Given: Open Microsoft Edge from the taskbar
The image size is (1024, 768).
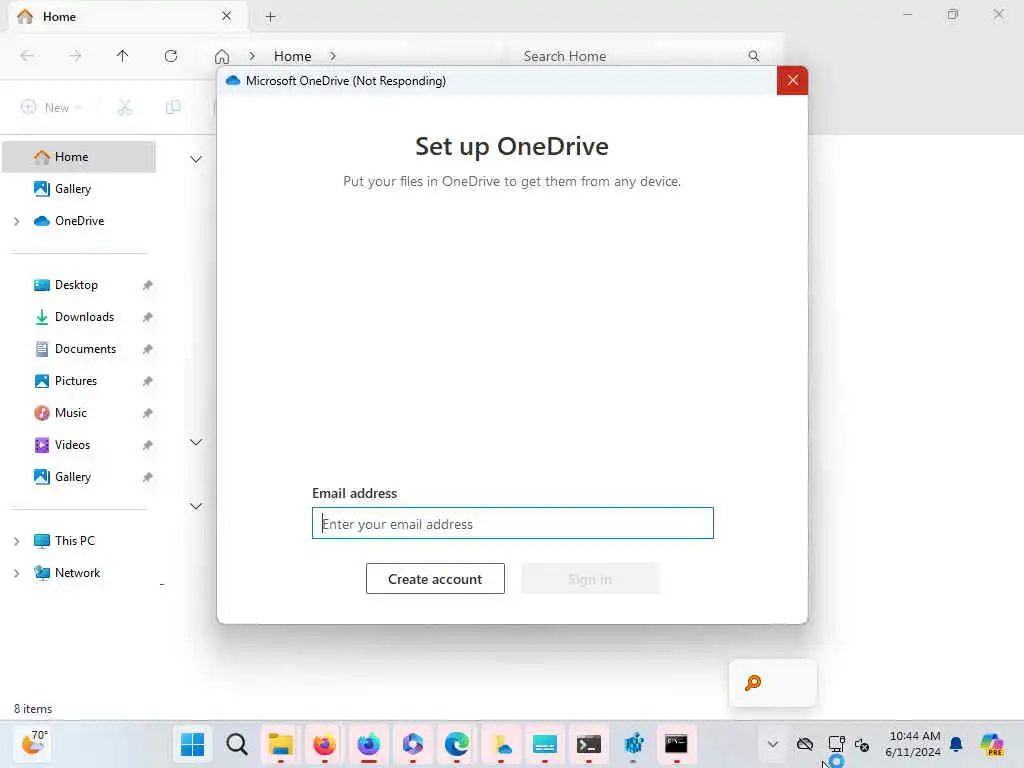Looking at the screenshot, I should (x=456, y=744).
